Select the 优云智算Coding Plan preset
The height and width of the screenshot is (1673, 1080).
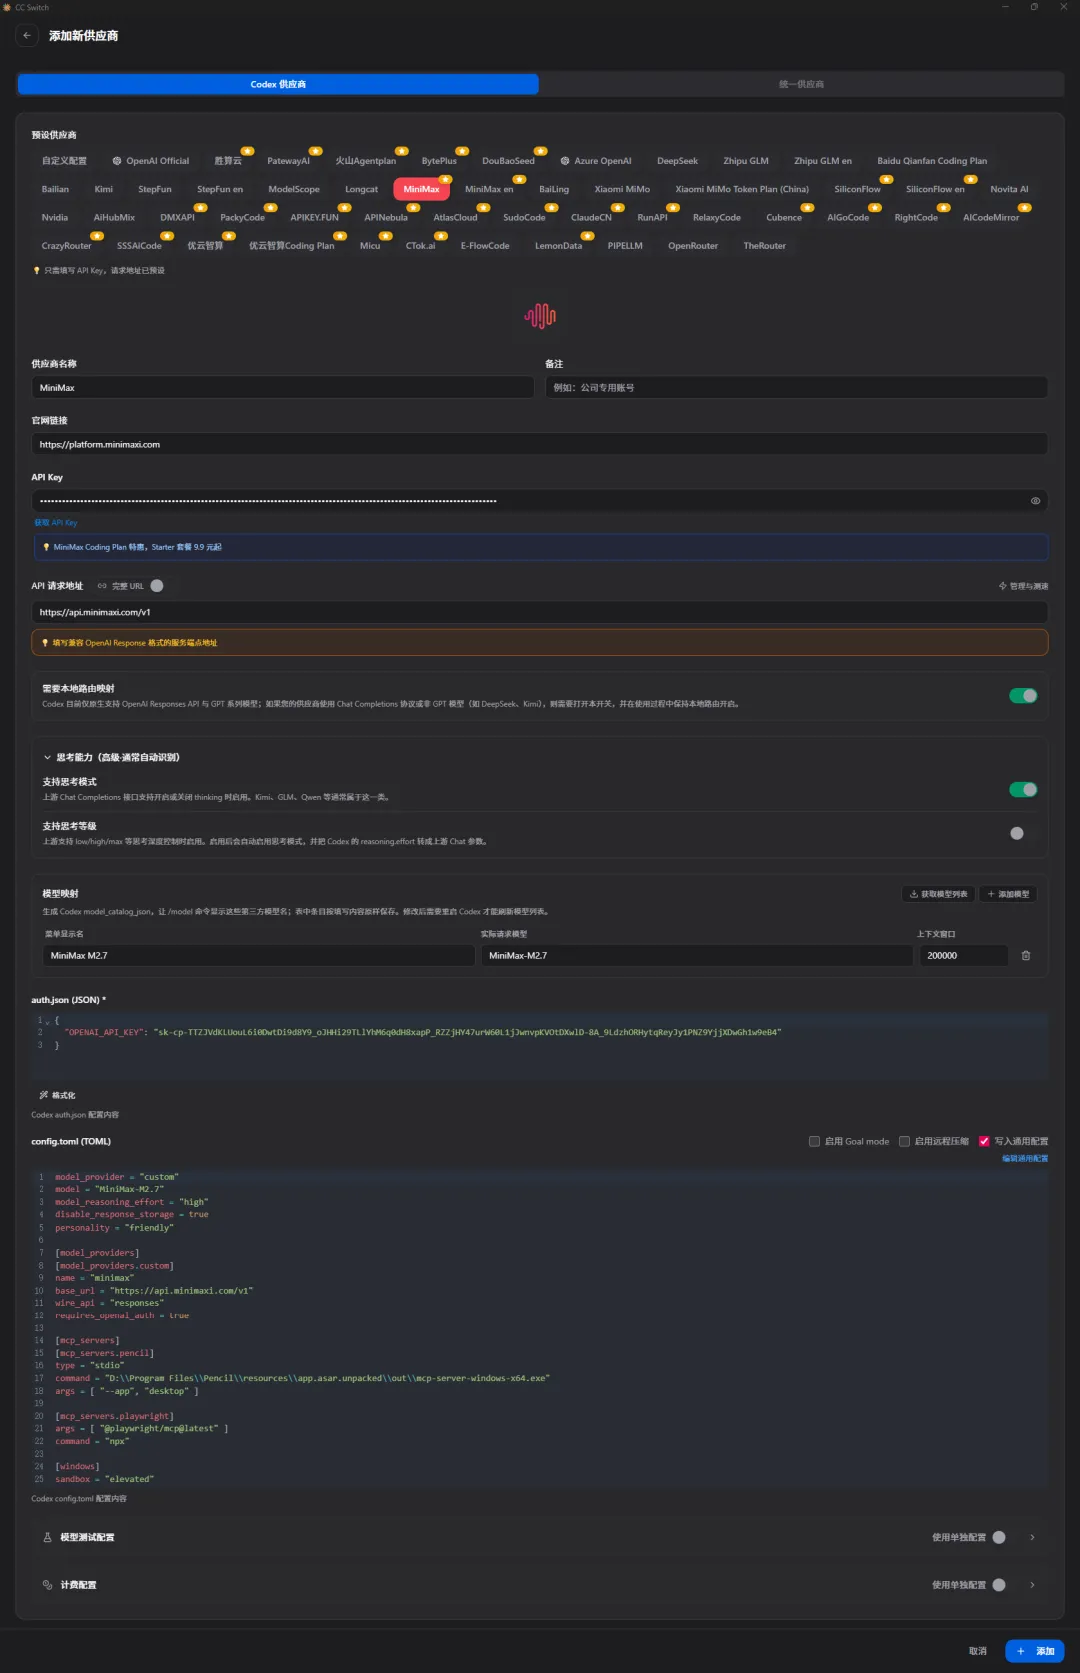coord(292,246)
